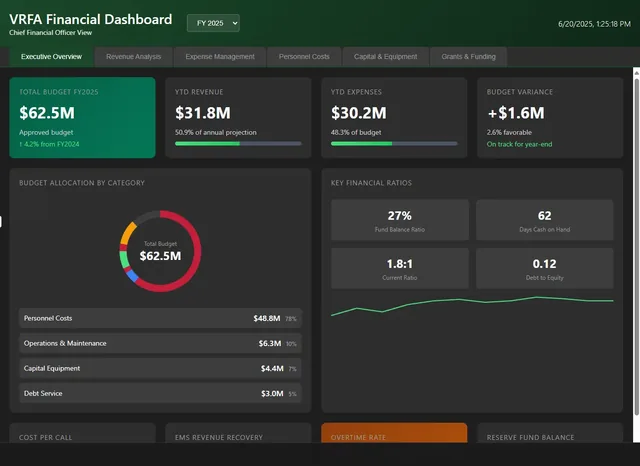Click the Cost Per Call card header
The image size is (640, 466).
tap(46, 437)
